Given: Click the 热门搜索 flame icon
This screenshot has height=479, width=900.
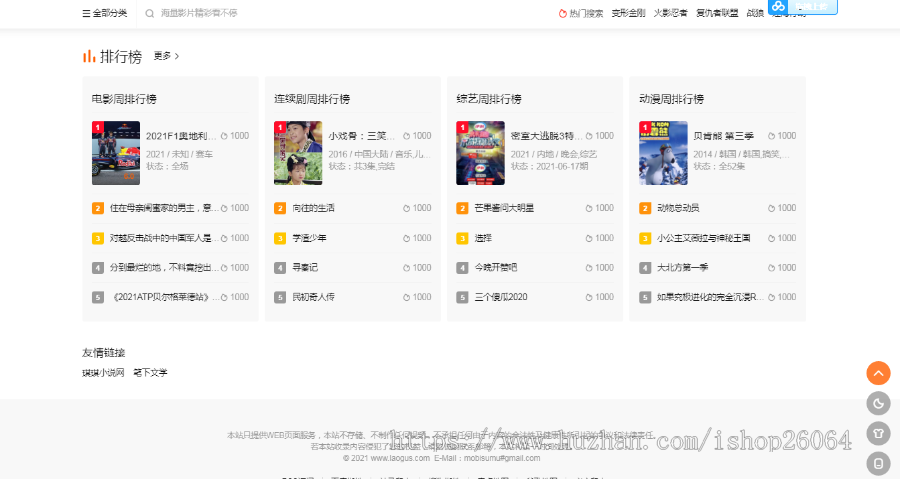Looking at the screenshot, I should [x=562, y=13].
